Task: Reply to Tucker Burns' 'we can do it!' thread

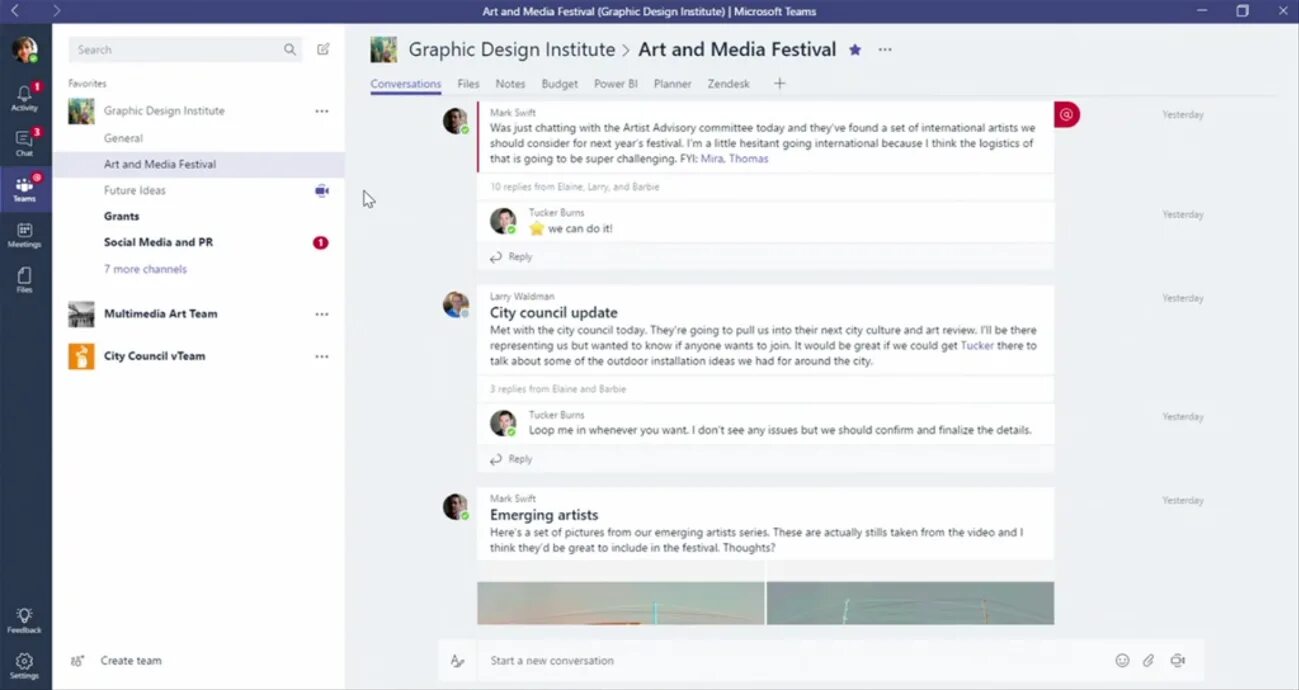Action: pos(511,257)
